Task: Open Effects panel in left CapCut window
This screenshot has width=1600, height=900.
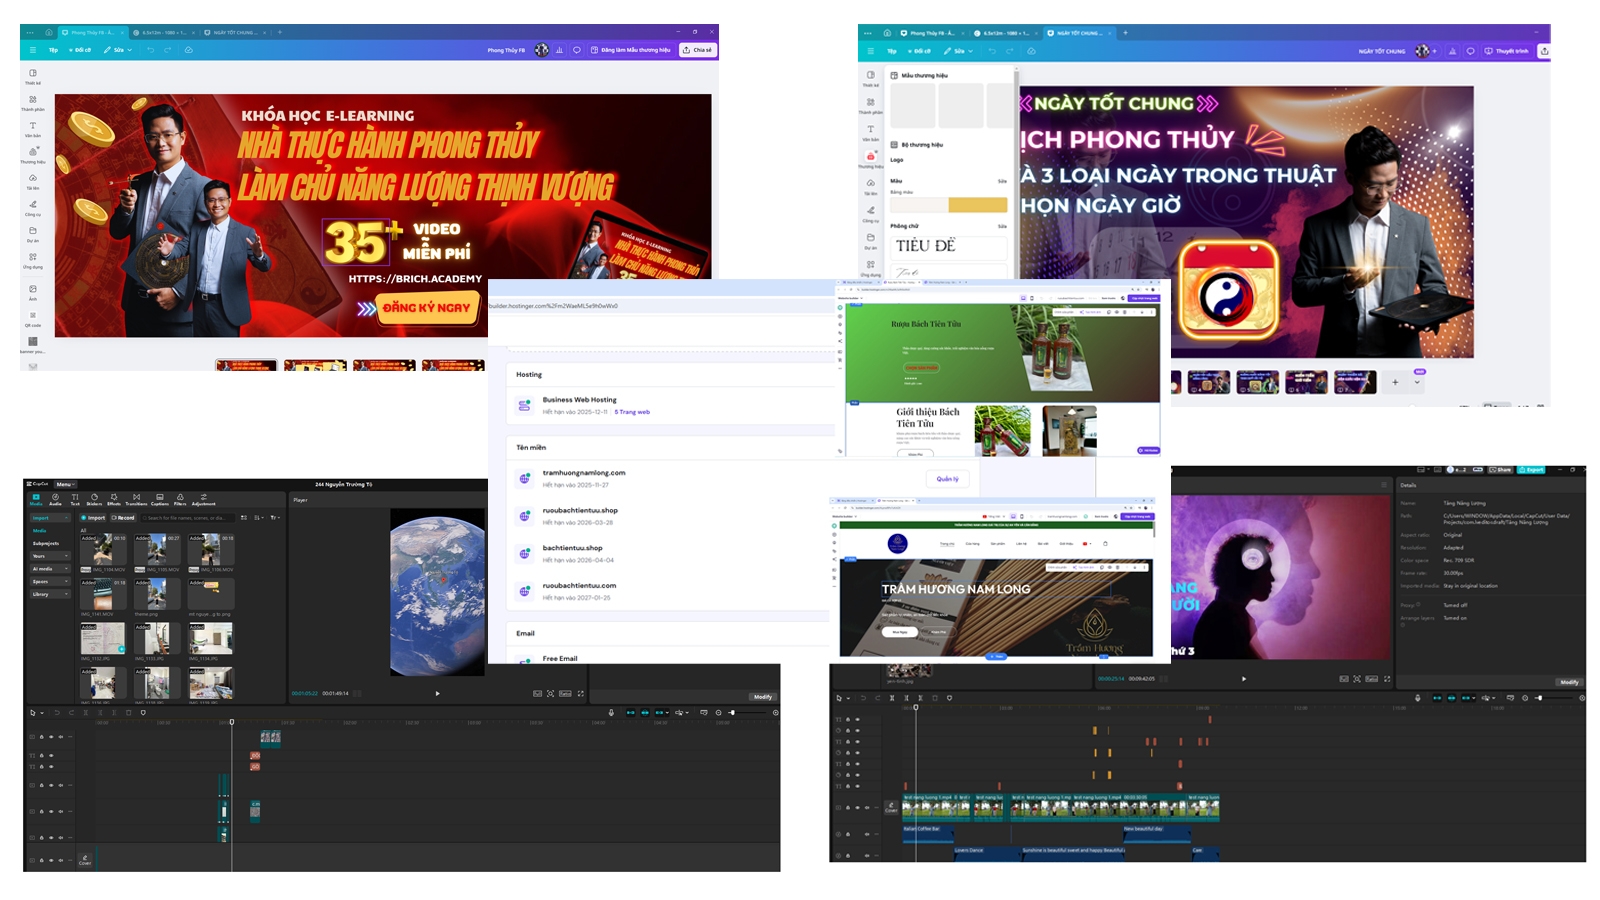Action: coord(114,499)
